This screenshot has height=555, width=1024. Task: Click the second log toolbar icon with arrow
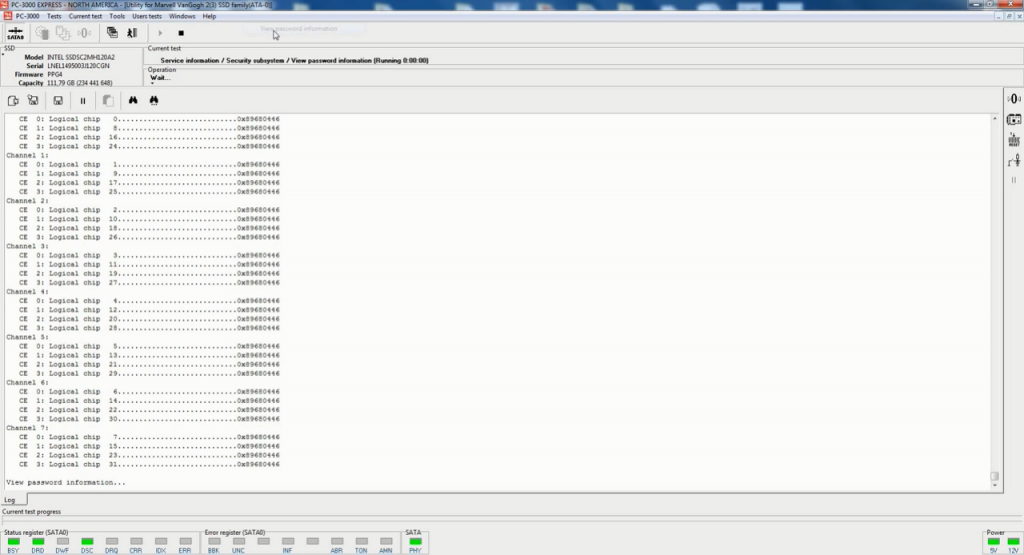point(33,101)
